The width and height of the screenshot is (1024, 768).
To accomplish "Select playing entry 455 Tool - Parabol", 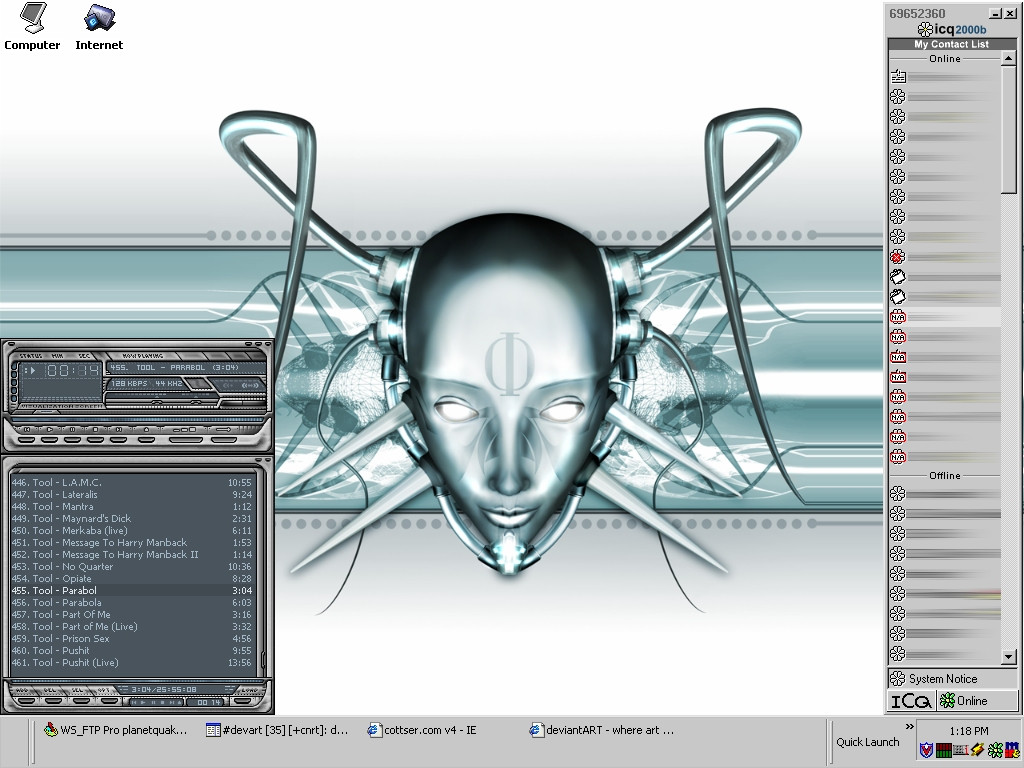I will pyautogui.click(x=131, y=590).
